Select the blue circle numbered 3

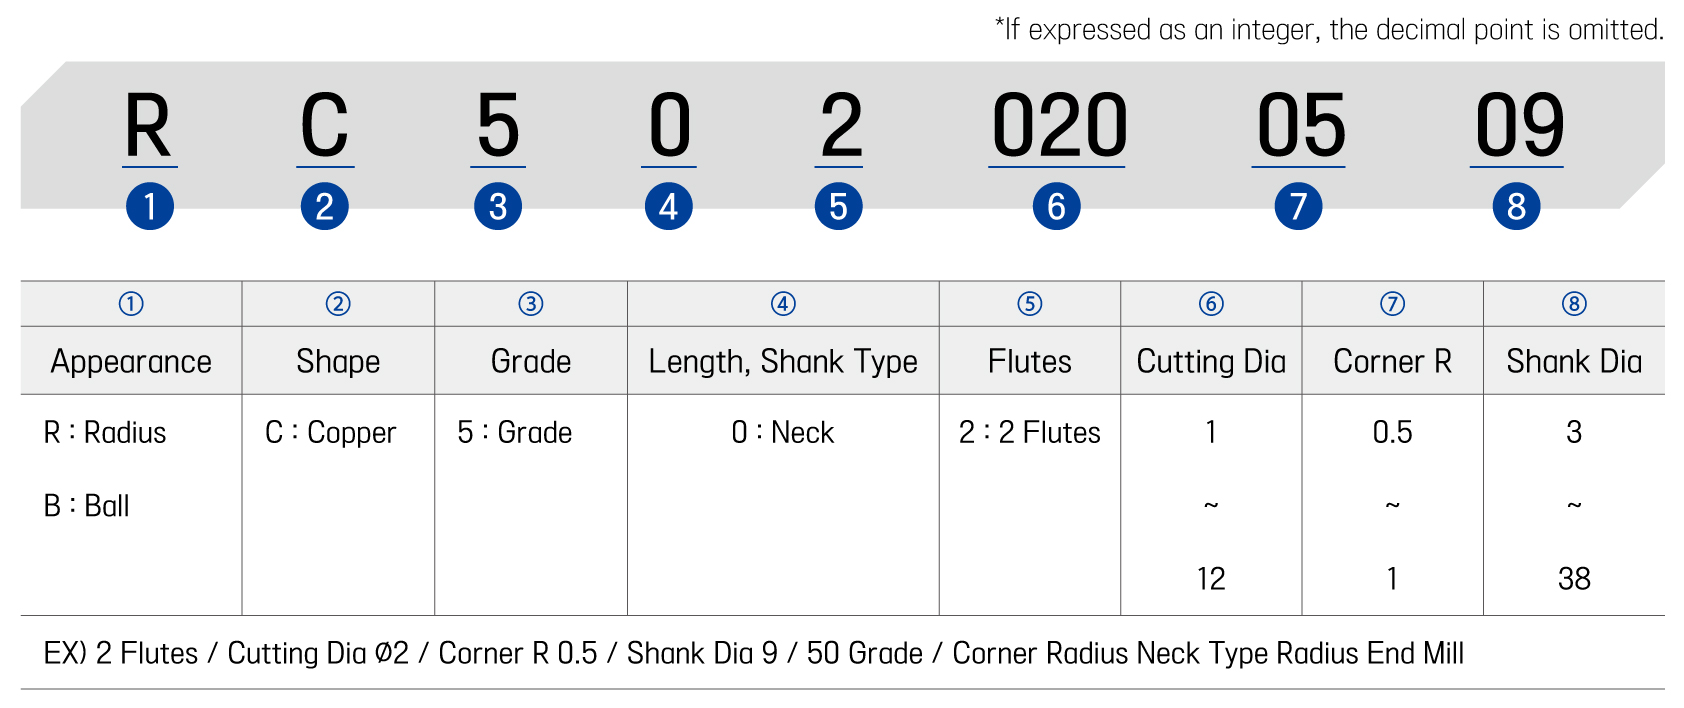click(498, 207)
